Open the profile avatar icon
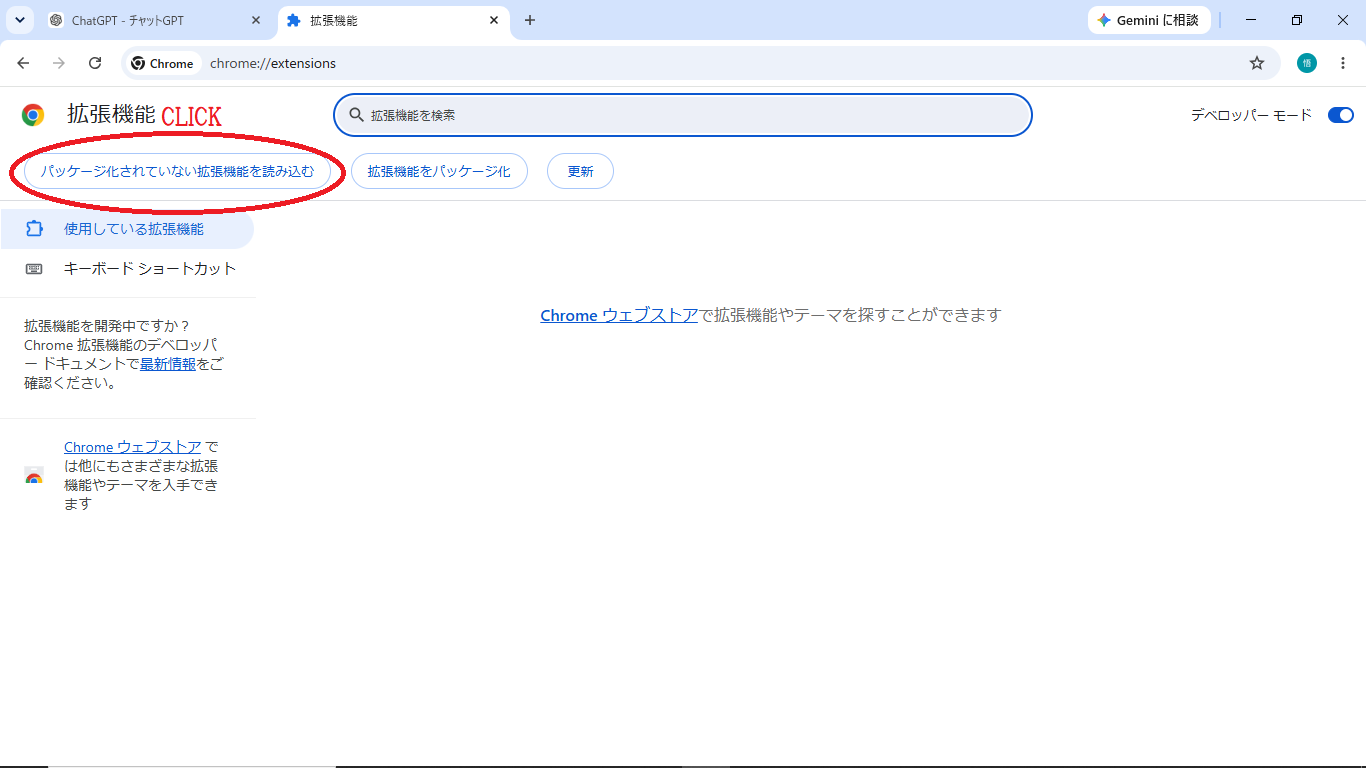This screenshot has width=1366, height=768. [x=1307, y=63]
